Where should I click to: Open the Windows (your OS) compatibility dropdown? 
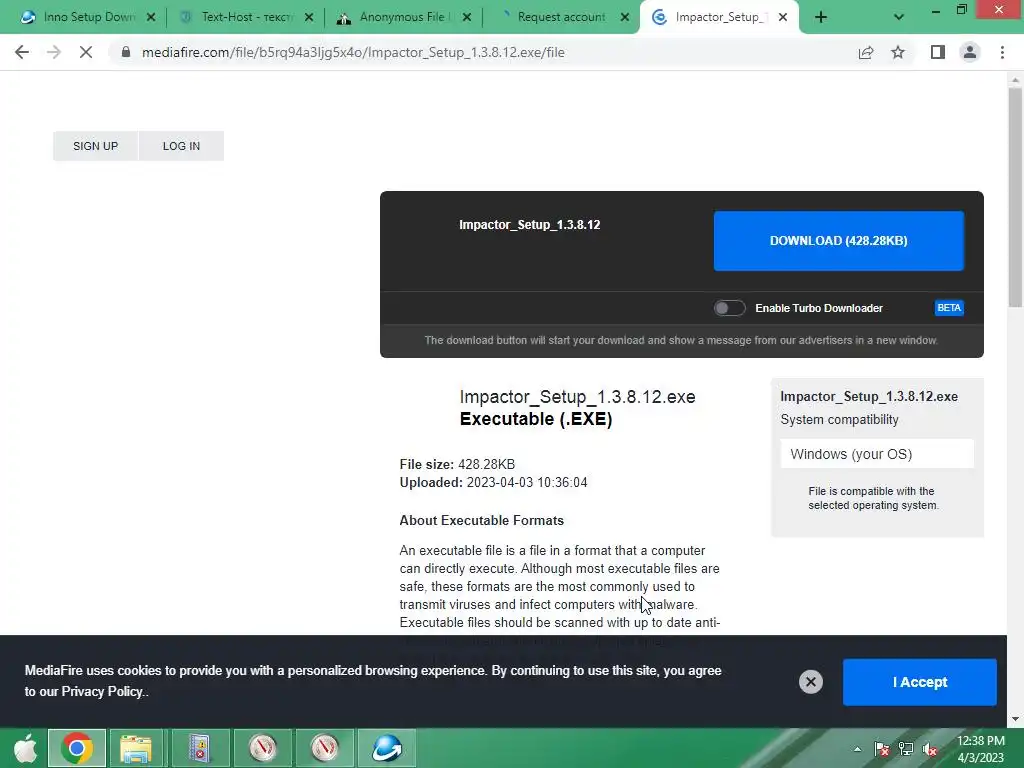(877, 454)
